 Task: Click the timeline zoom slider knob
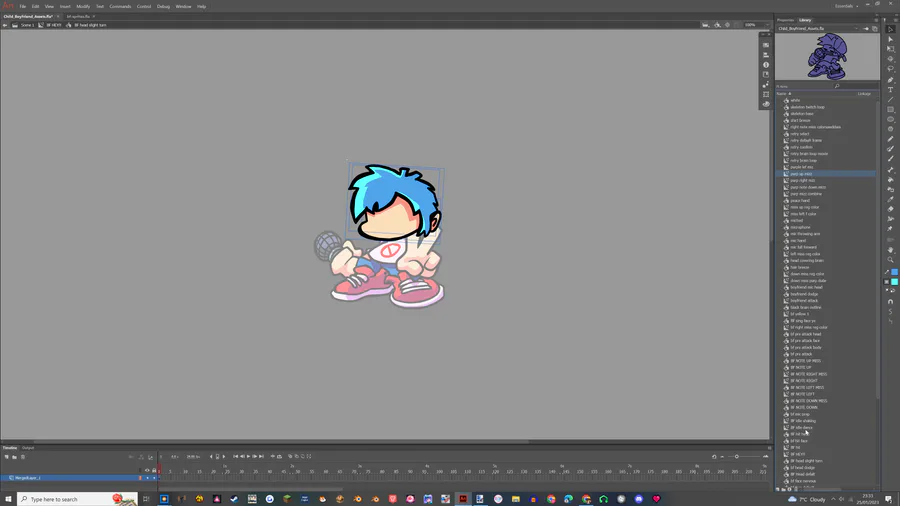[x=736, y=457]
